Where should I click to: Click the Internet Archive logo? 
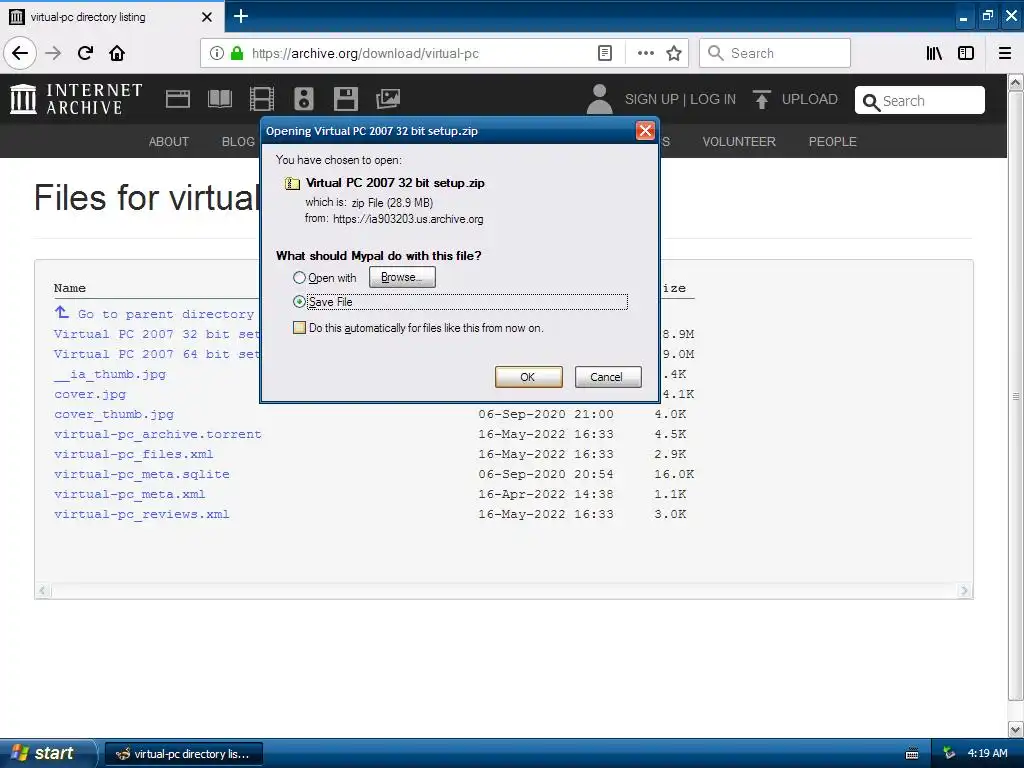pyautogui.click(x=76, y=99)
